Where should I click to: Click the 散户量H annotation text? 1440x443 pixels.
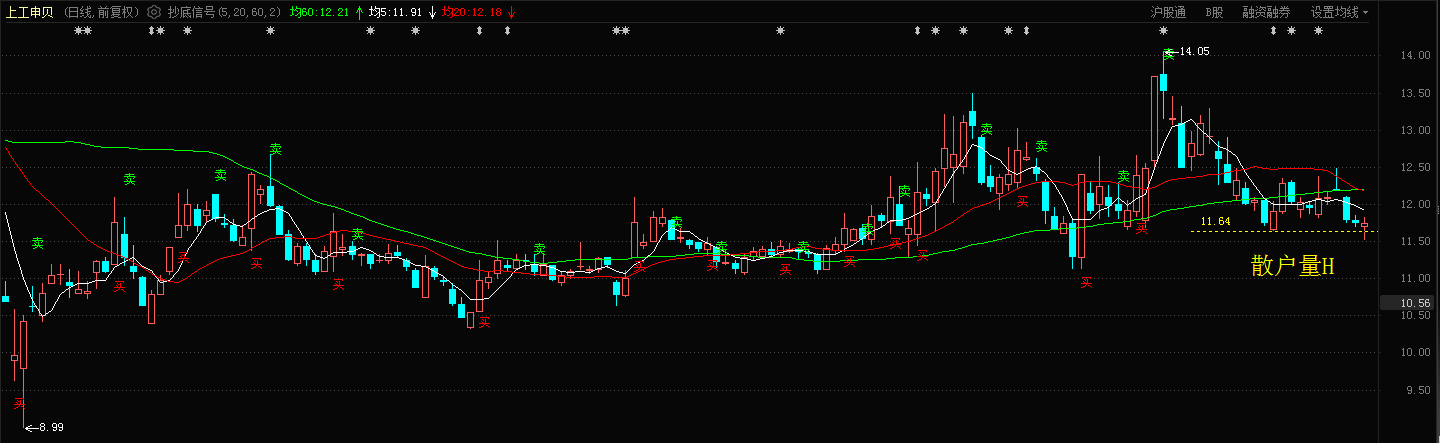[1293, 265]
